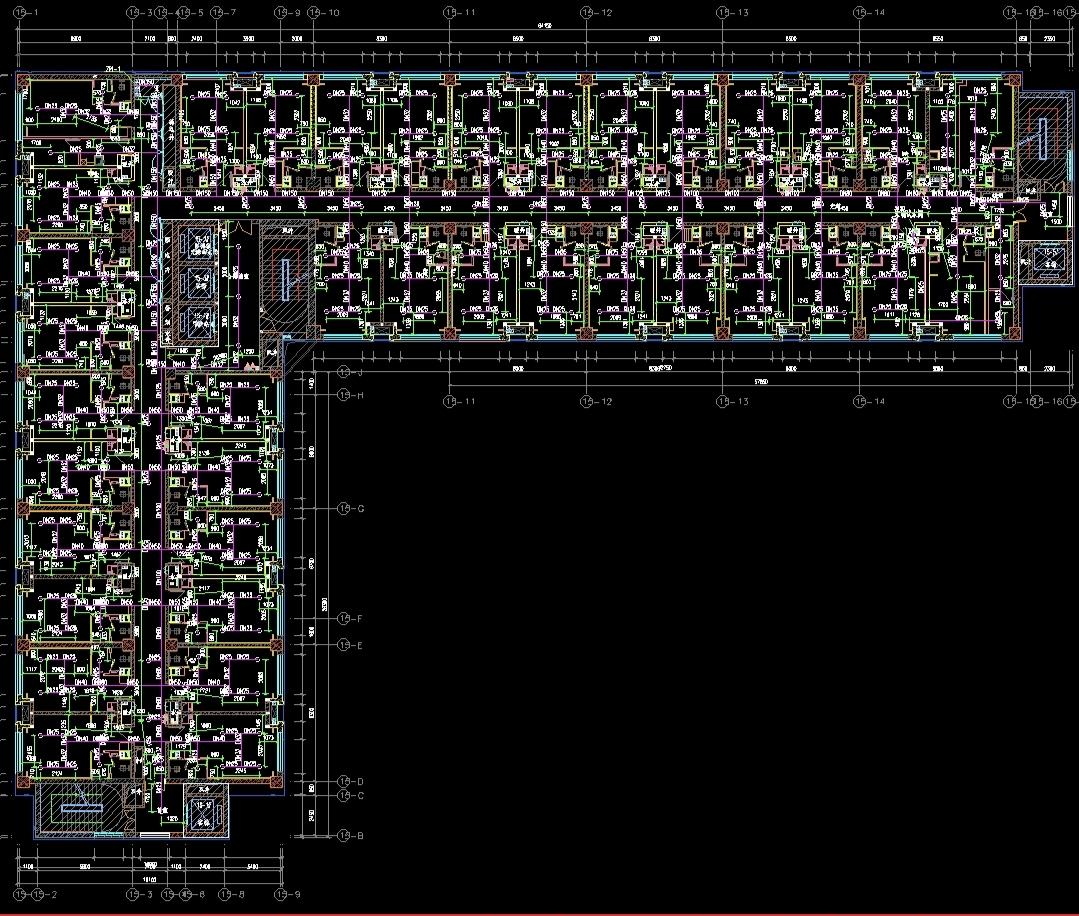Select the staircase at the south wing's end
The width and height of the screenshot is (1079, 916).
point(75,809)
